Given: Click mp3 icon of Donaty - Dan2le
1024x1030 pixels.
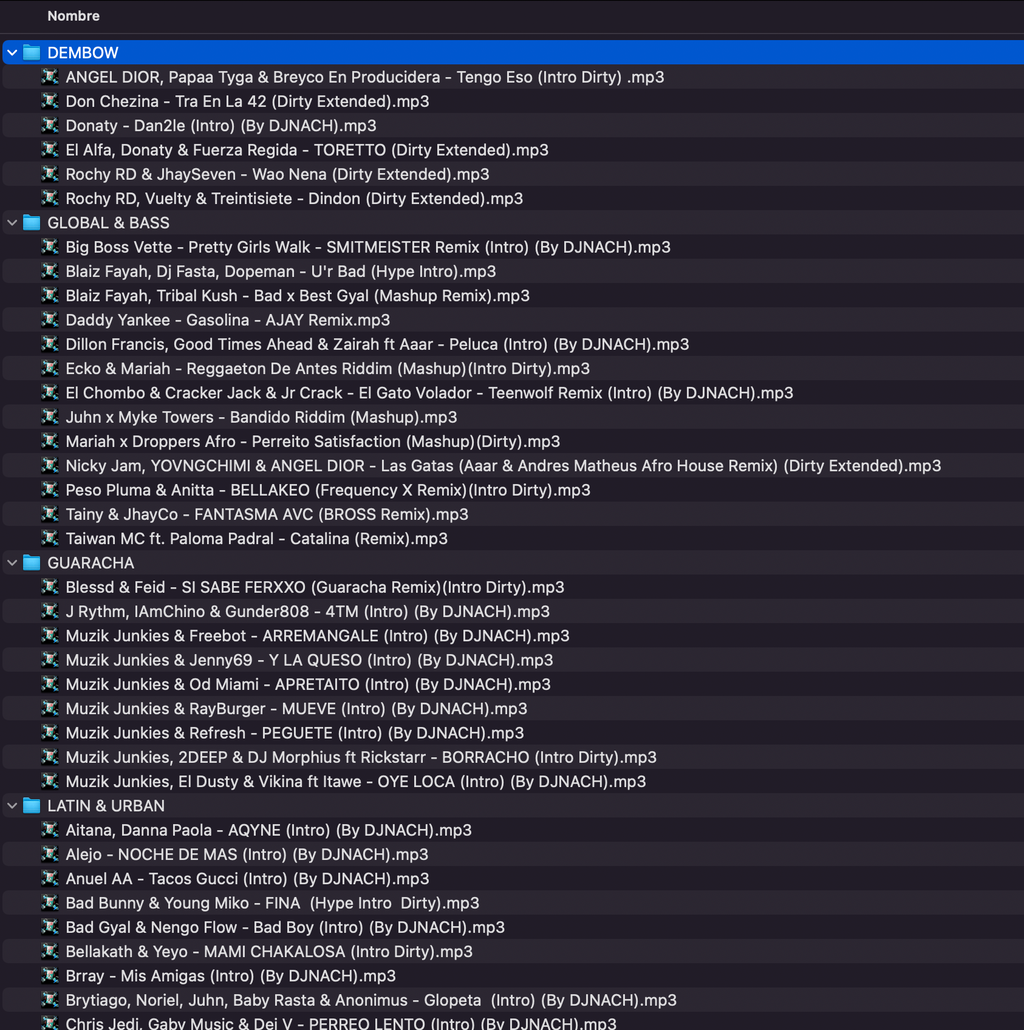Looking at the screenshot, I should click(x=50, y=125).
